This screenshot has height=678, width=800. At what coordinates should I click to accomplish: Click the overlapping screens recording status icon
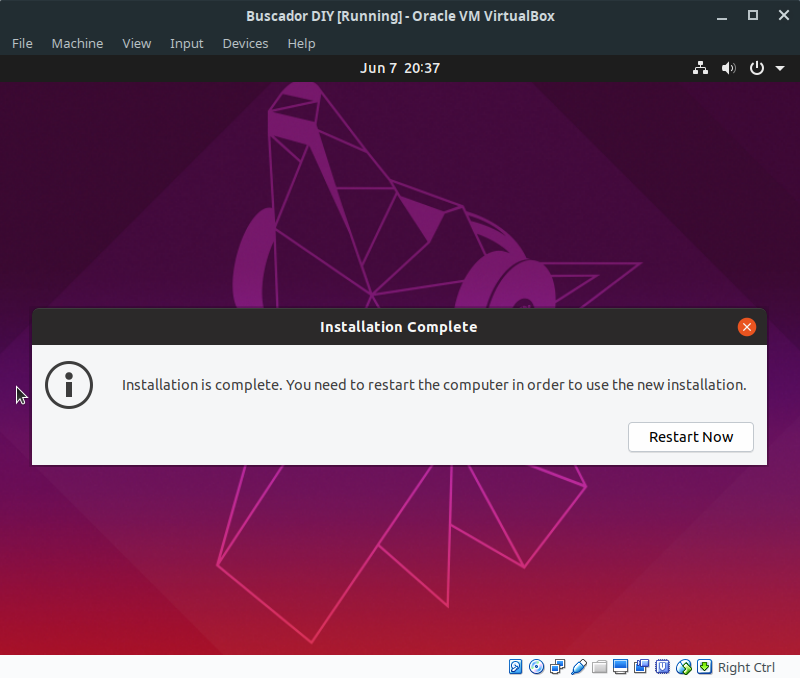coord(641,667)
